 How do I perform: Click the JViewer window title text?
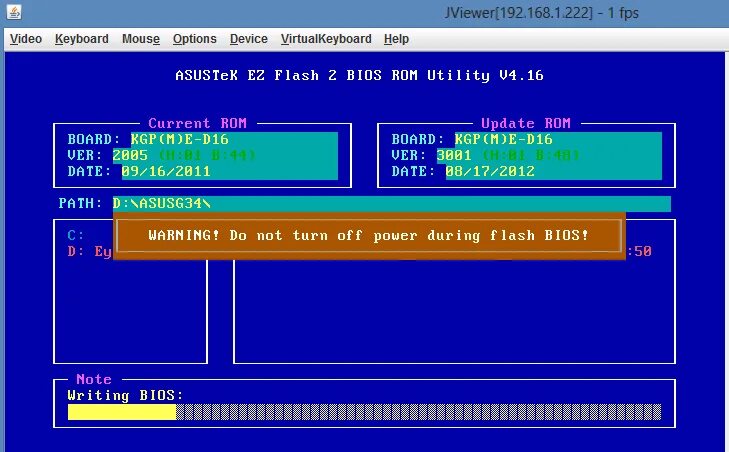tap(541, 13)
